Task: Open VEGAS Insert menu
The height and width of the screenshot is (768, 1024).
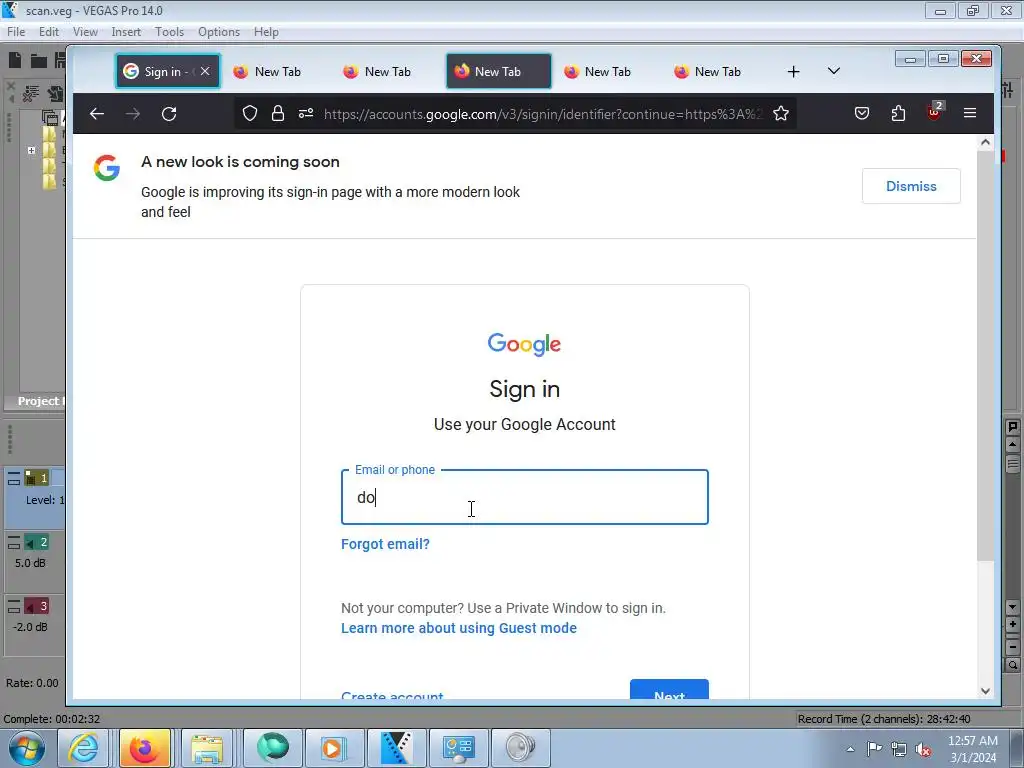Action: 126,32
